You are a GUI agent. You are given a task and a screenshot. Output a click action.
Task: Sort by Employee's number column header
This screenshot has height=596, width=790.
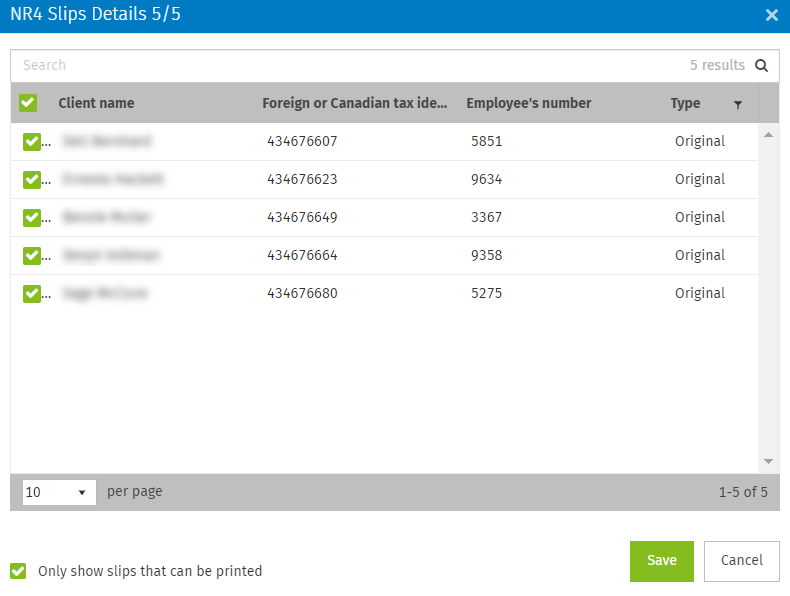coord(528,103)
